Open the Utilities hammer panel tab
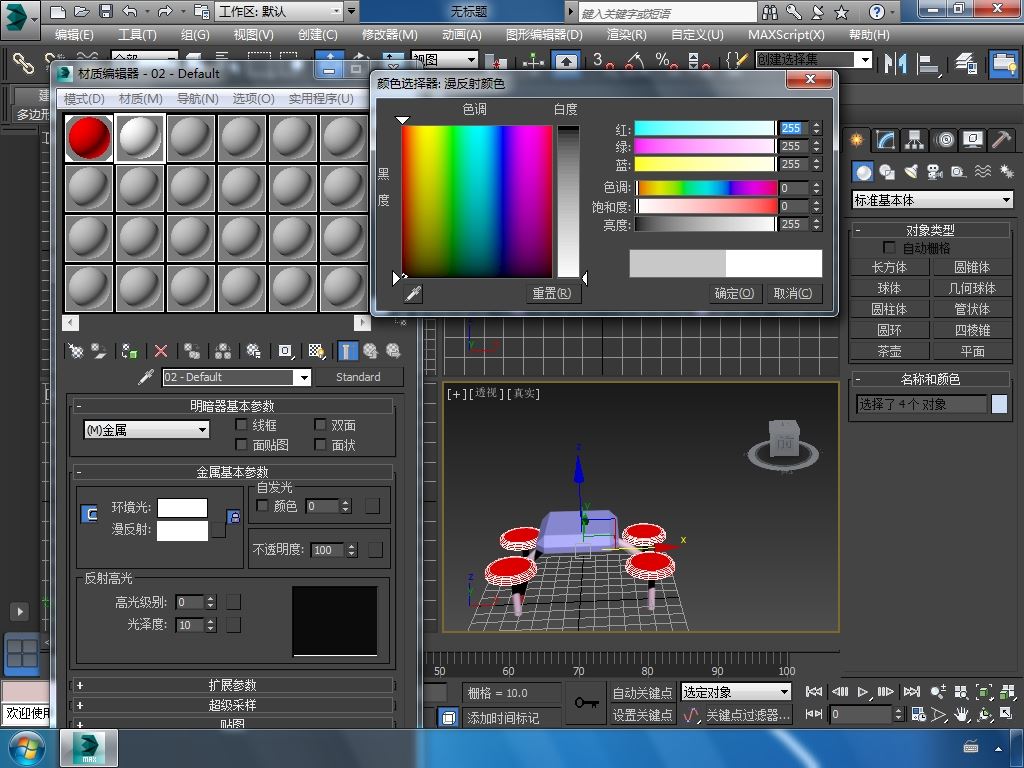This screenshot has height=768, width=1024. [x=1001, y=139]
